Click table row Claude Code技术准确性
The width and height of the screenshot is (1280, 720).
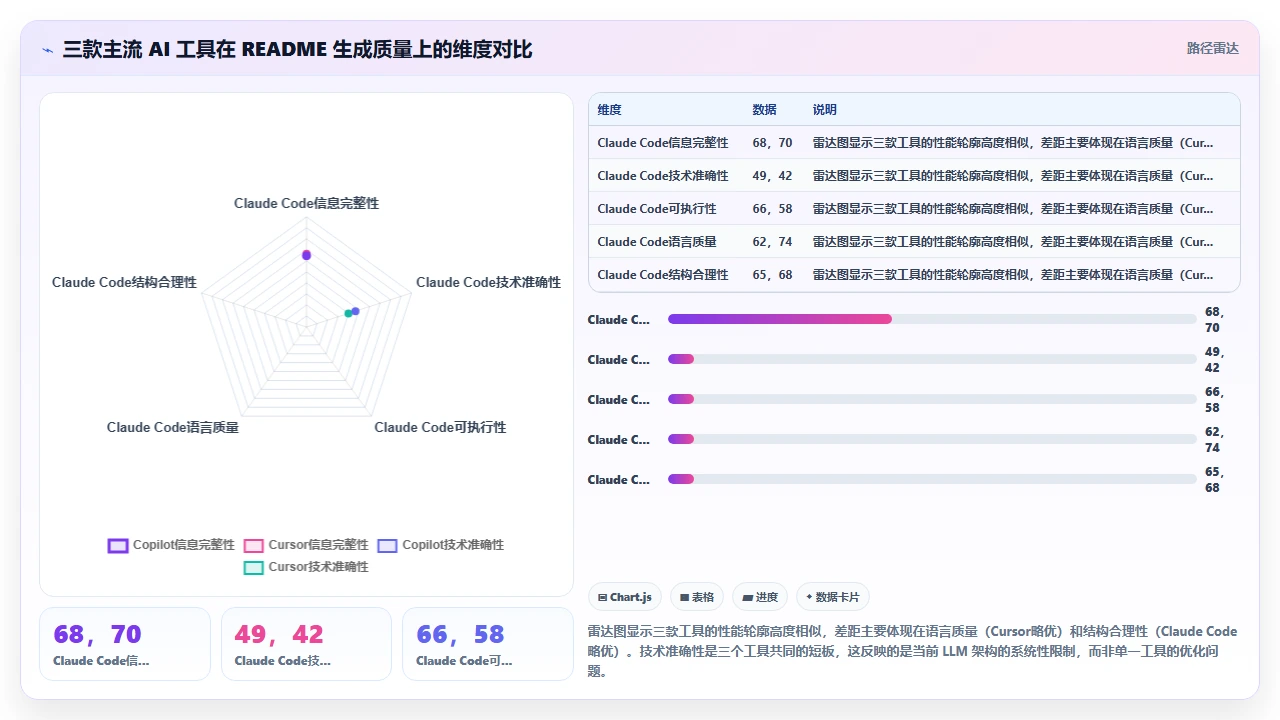pyautogui.click(x=914, y=175)
